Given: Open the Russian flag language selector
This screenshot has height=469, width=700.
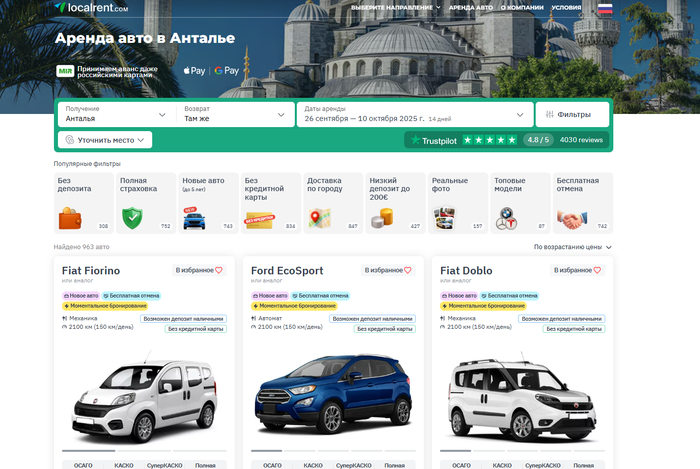Looking at the screenshot, I should 605,8.
